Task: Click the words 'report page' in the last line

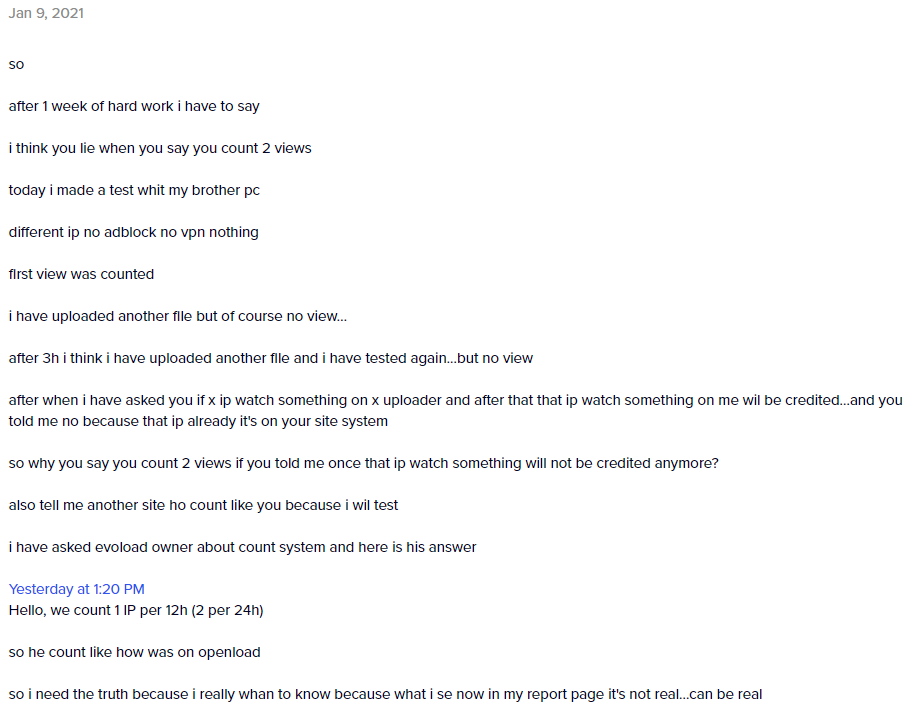Action: (x=565, y=695)
